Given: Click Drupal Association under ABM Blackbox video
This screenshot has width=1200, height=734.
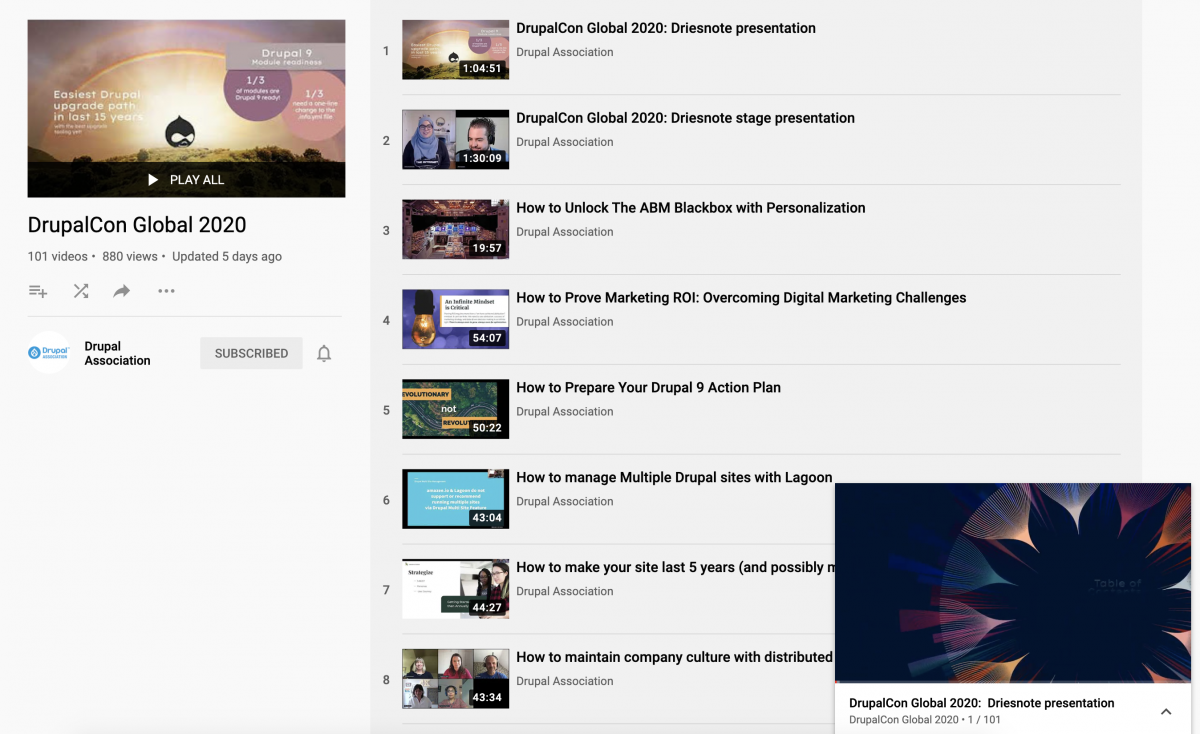Looking at the screenshot, I should coord(565,232).
